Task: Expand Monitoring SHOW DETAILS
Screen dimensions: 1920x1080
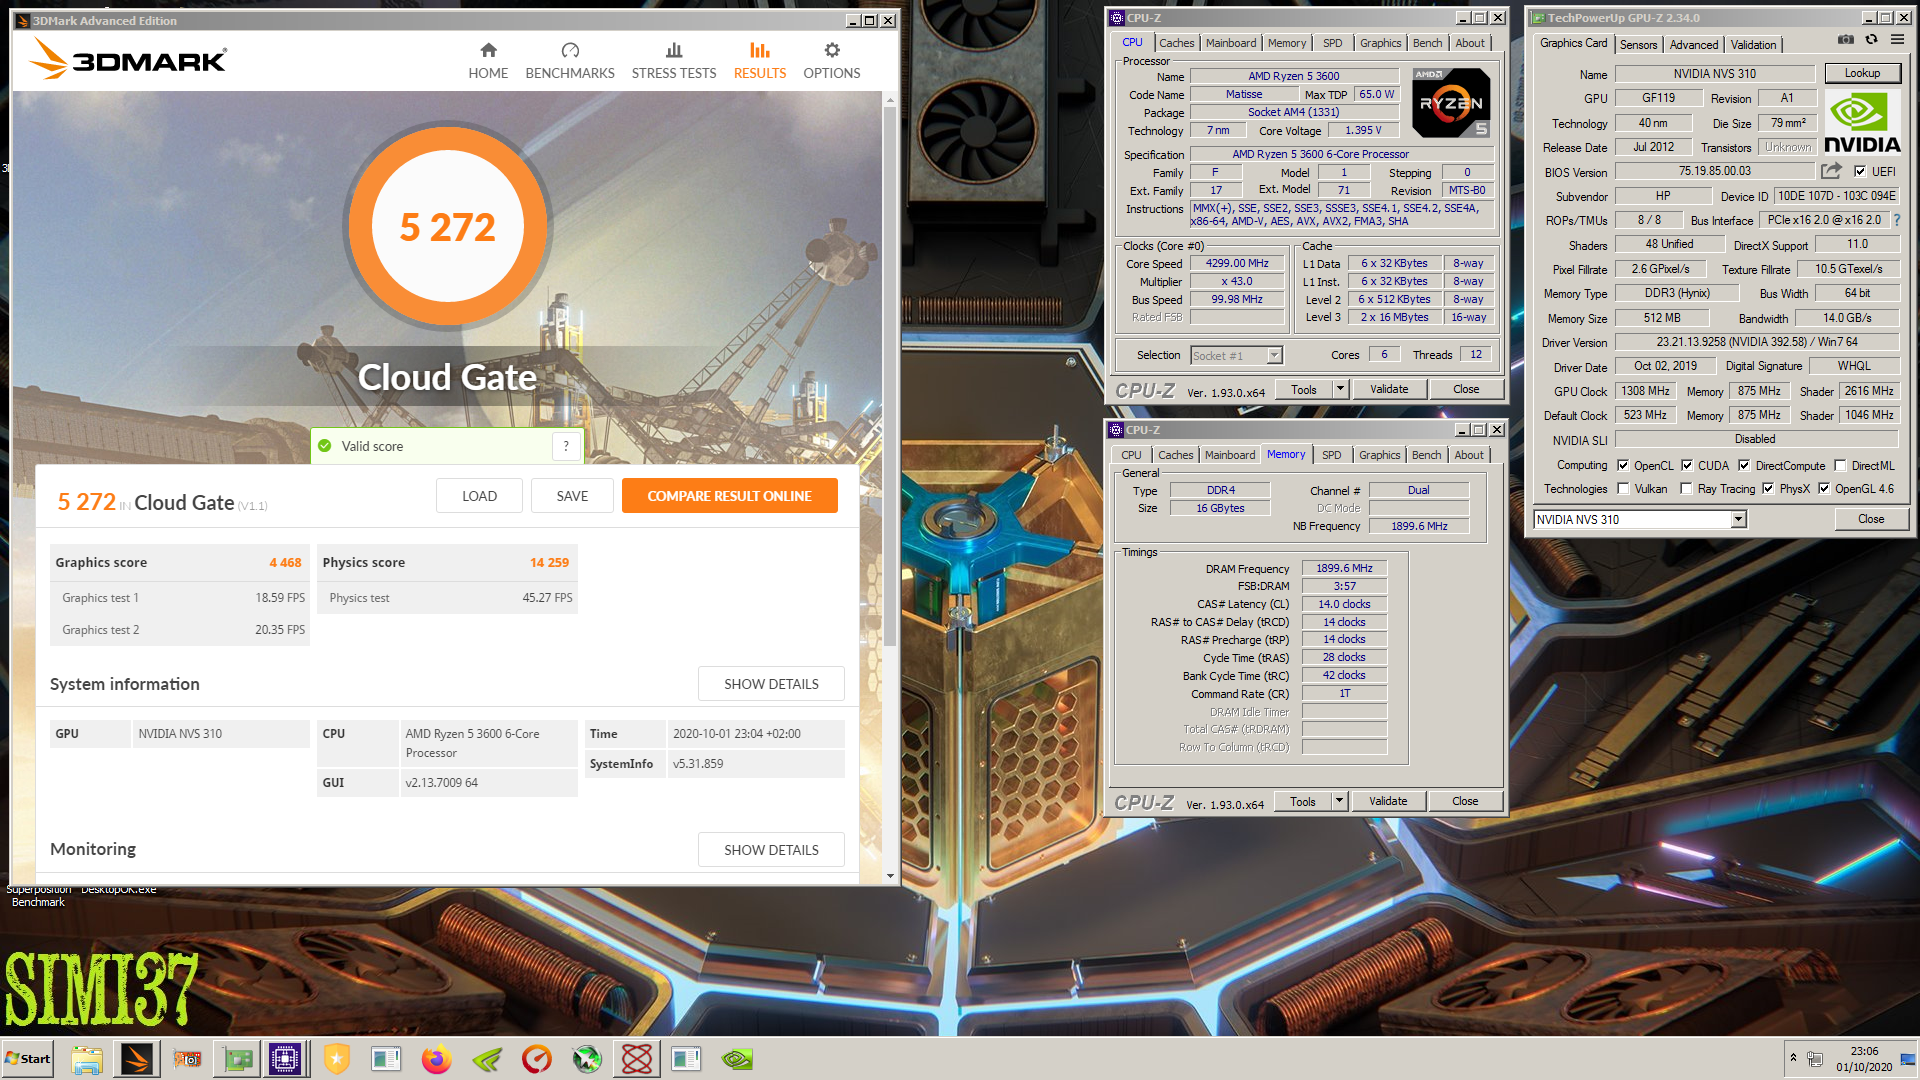Action: coord(771,850)
